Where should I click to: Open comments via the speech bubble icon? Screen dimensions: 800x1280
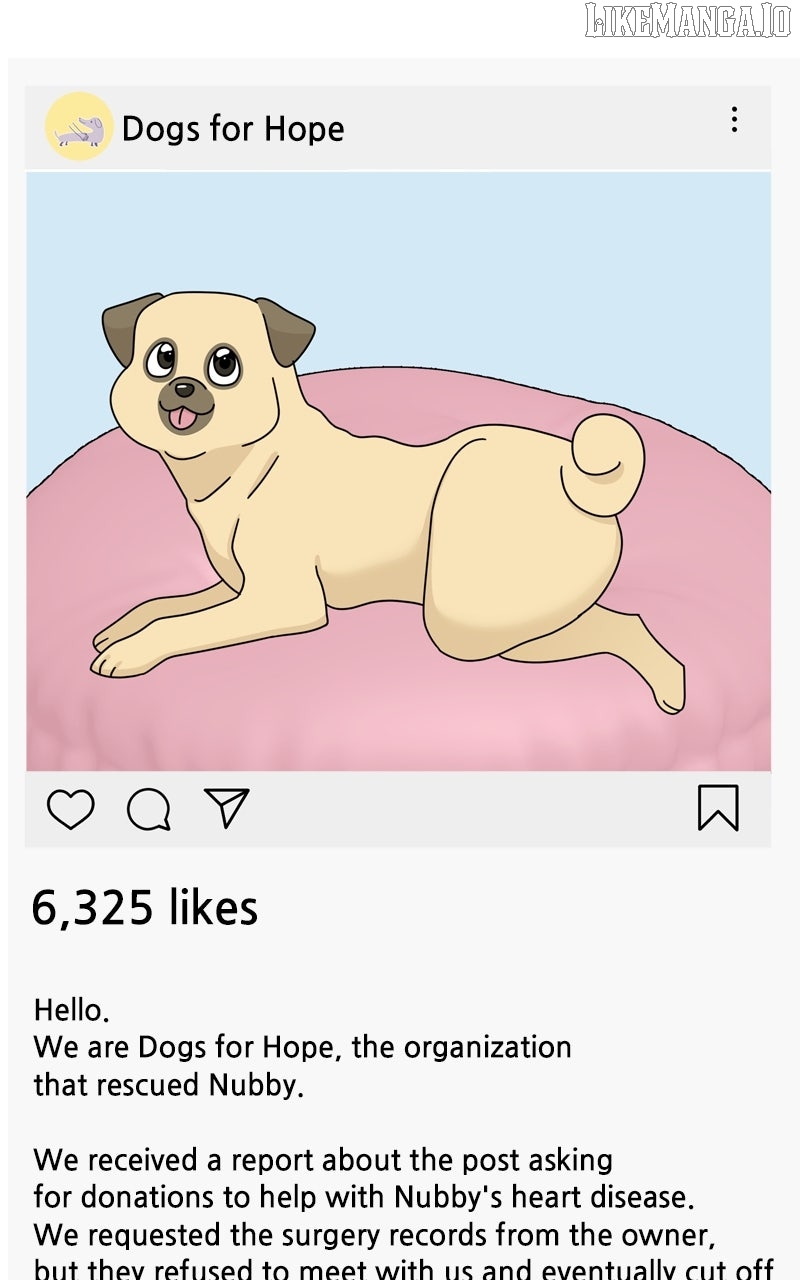(x=148, y=809)
